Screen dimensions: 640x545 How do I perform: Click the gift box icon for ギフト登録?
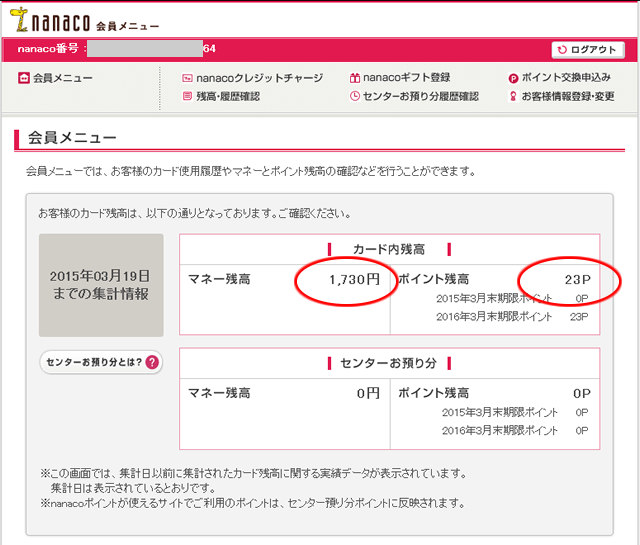355,78
